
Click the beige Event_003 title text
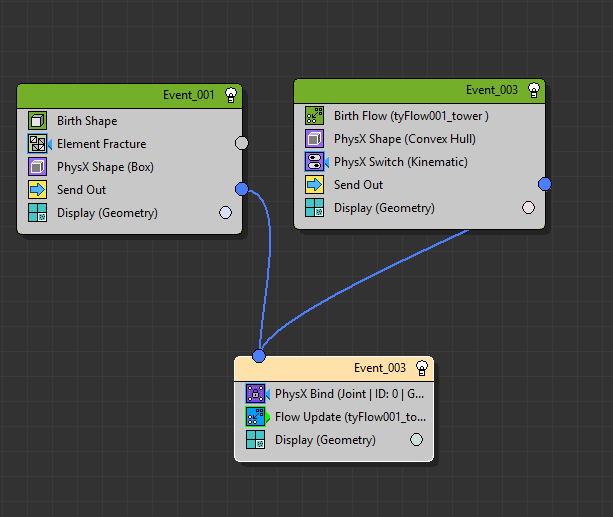tap(380, 368)
